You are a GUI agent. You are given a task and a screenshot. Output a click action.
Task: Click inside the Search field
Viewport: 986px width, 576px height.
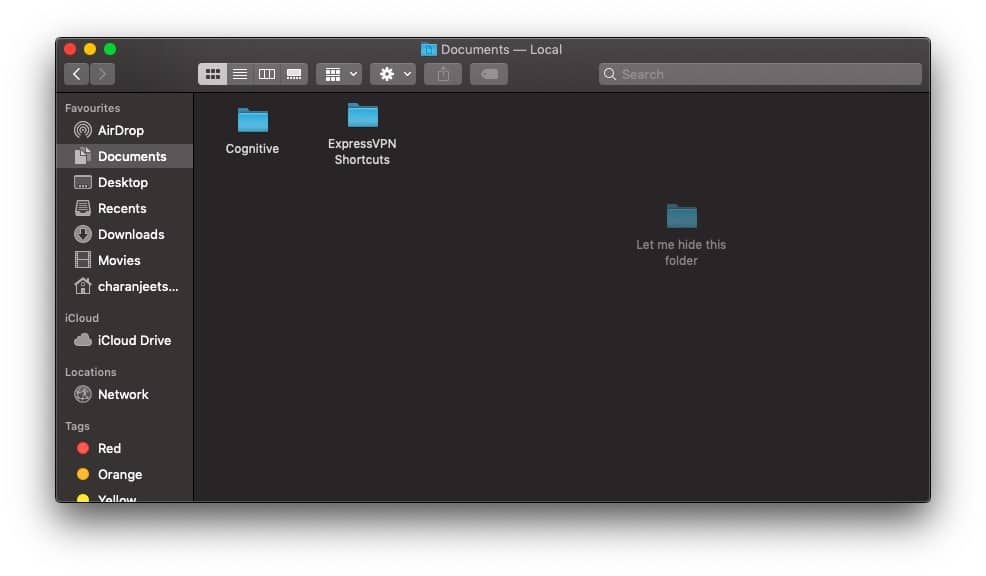coord(760,74)
